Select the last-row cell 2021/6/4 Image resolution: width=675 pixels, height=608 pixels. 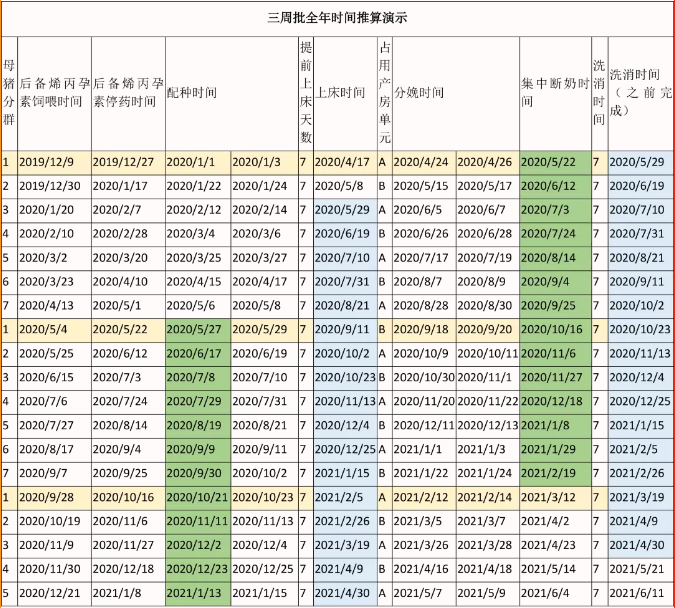point(555,594)
